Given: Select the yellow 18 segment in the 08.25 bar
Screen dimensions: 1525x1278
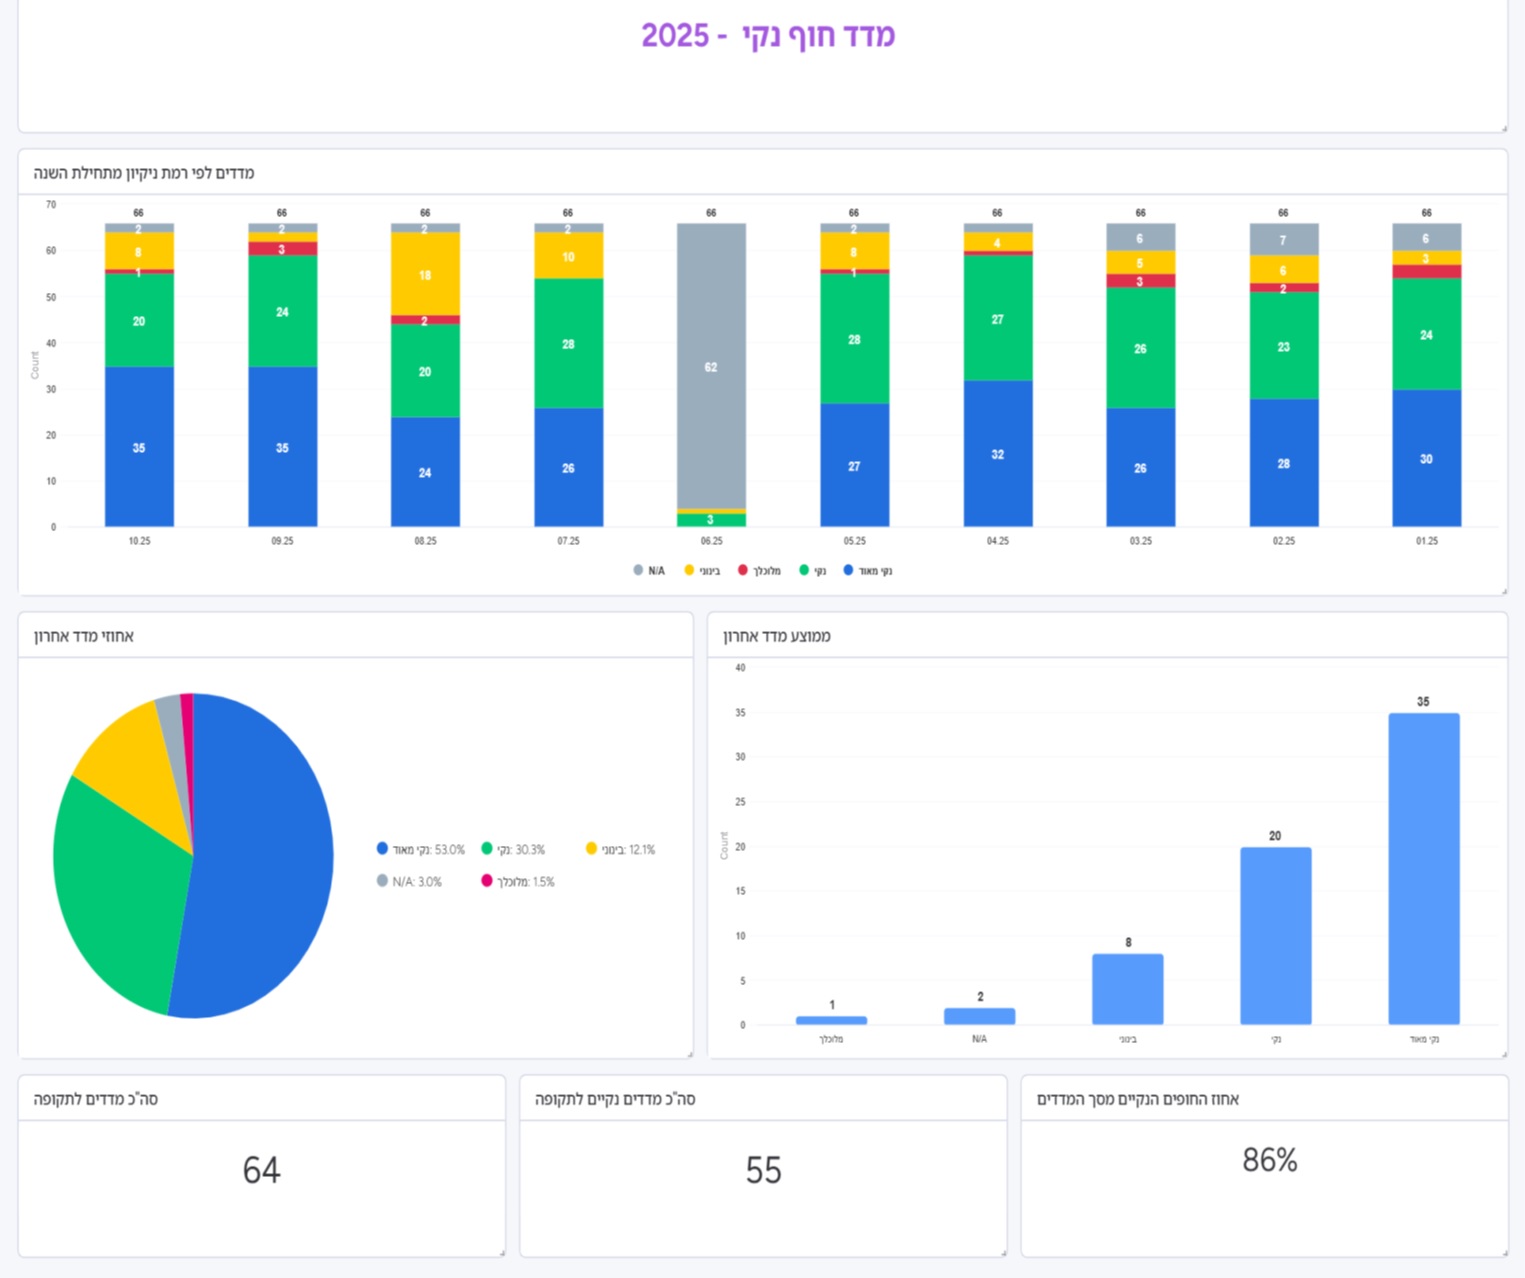Looking at the screenshot, I should point(425,274).
